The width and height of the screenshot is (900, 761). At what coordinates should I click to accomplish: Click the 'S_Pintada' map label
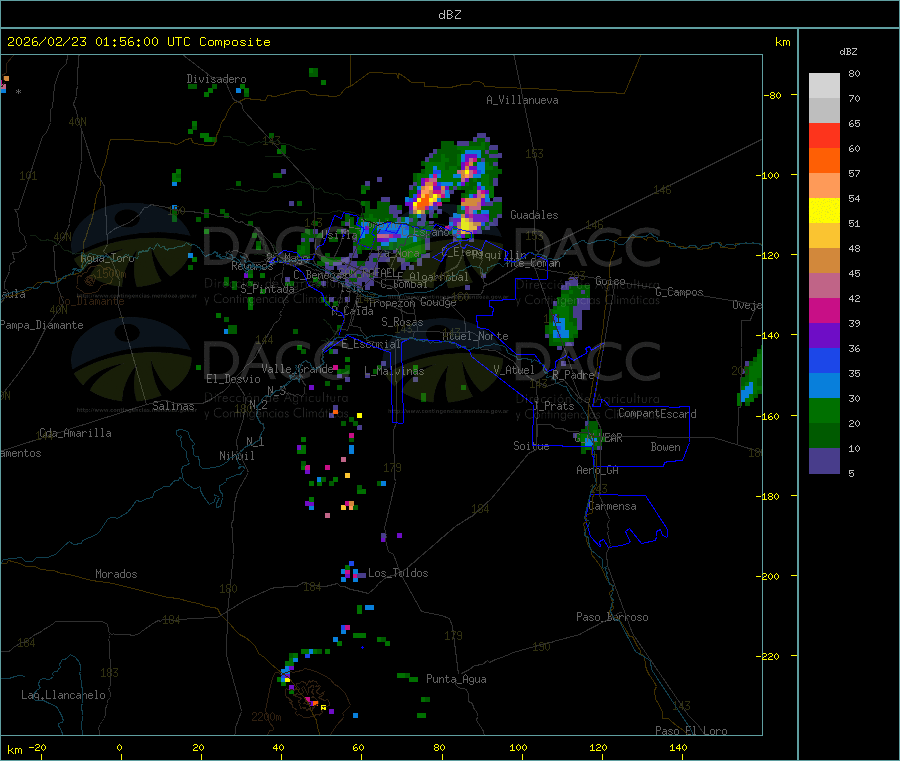pyautogui.click(x=267, y=289)
